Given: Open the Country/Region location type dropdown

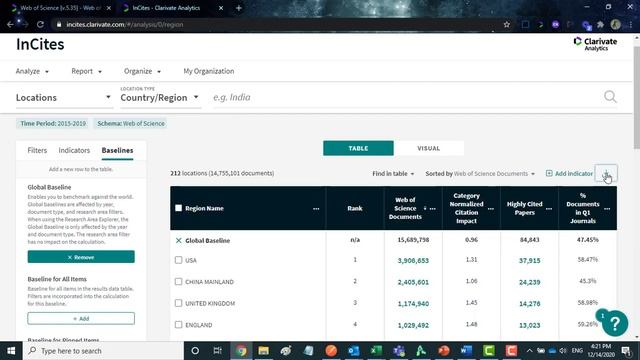Looking at the screenshot, I should 160,98.
